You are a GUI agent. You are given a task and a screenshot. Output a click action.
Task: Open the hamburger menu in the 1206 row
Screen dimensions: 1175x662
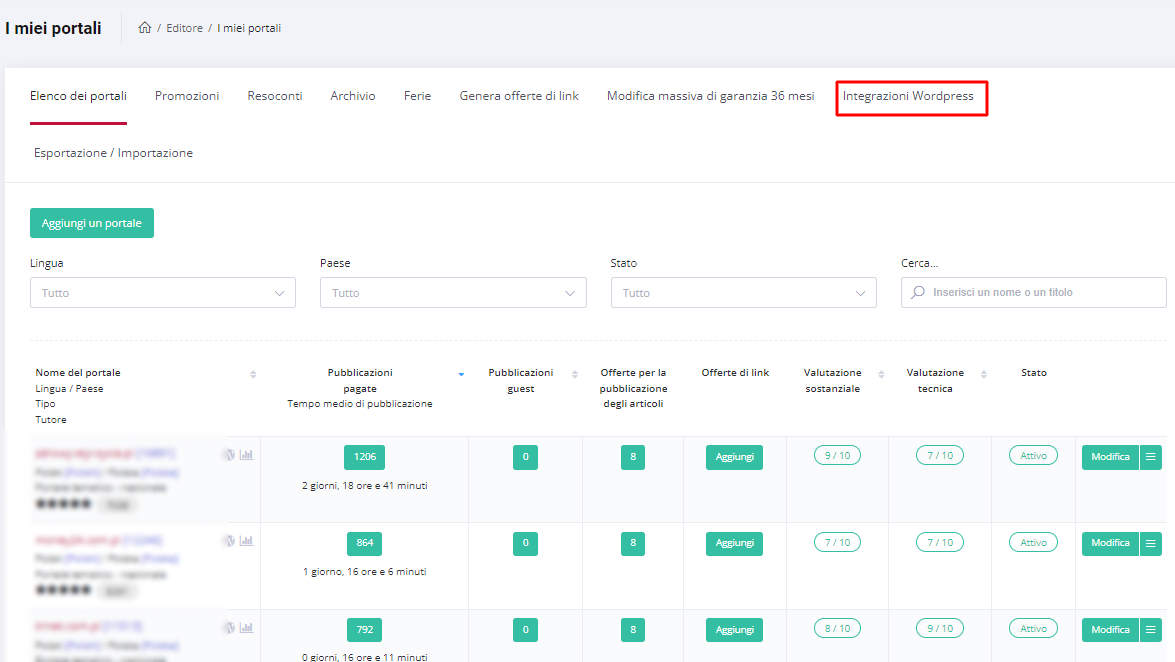tap(1151, 457)
